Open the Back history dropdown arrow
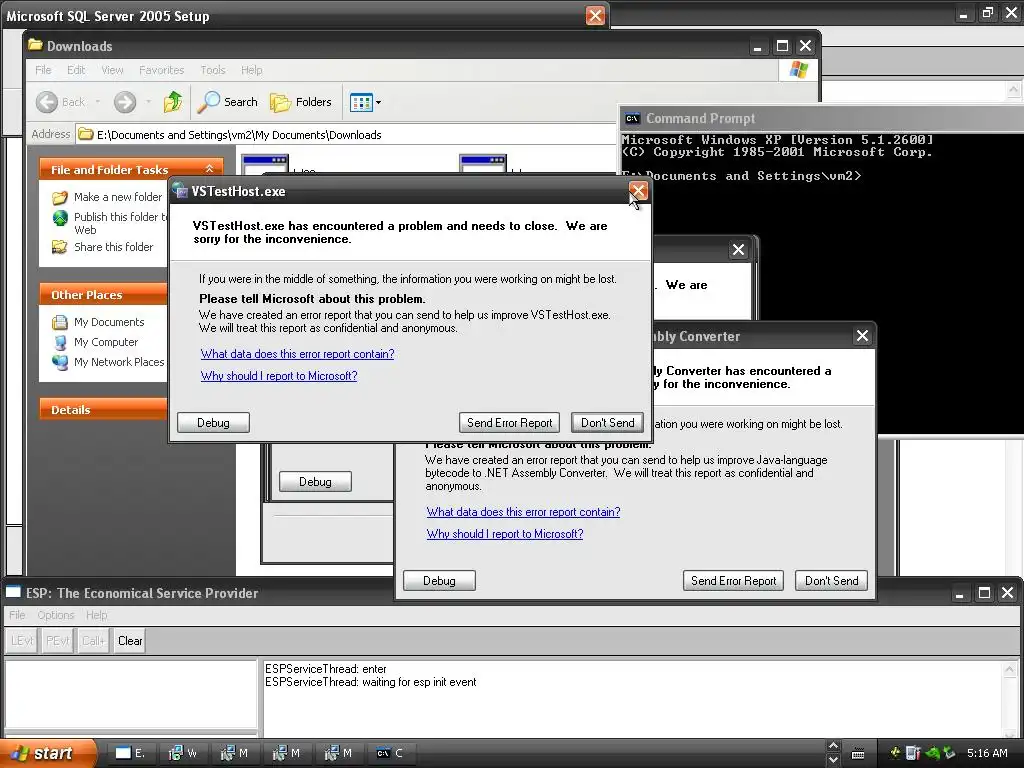1024x768 pixels. pos(98,102)
